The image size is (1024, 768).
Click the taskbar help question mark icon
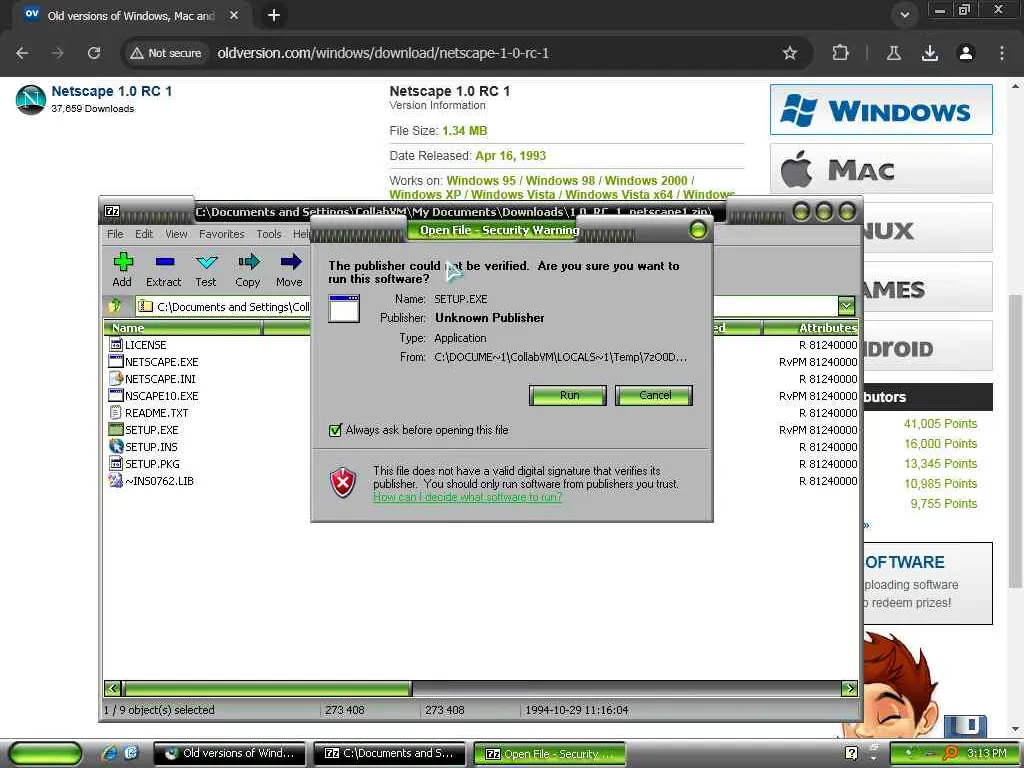851,753
